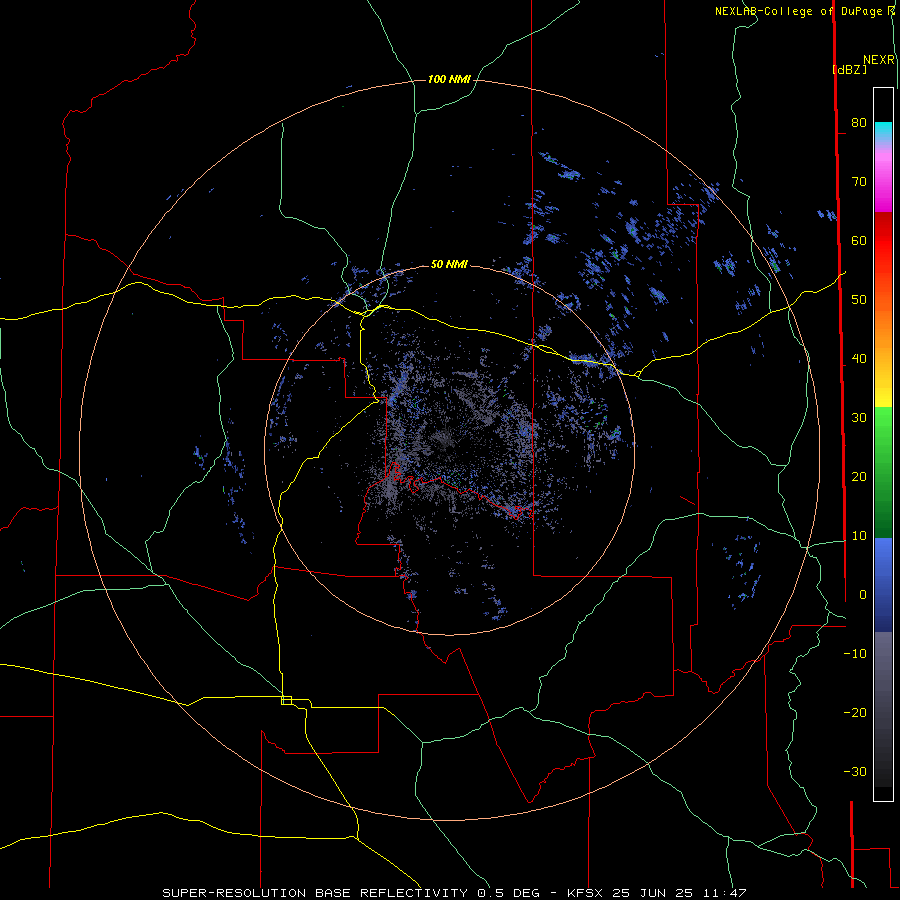Click the 50 value on the dBZ scale
The height and width of the screenshot is (900, 900).
pos(859,300)
